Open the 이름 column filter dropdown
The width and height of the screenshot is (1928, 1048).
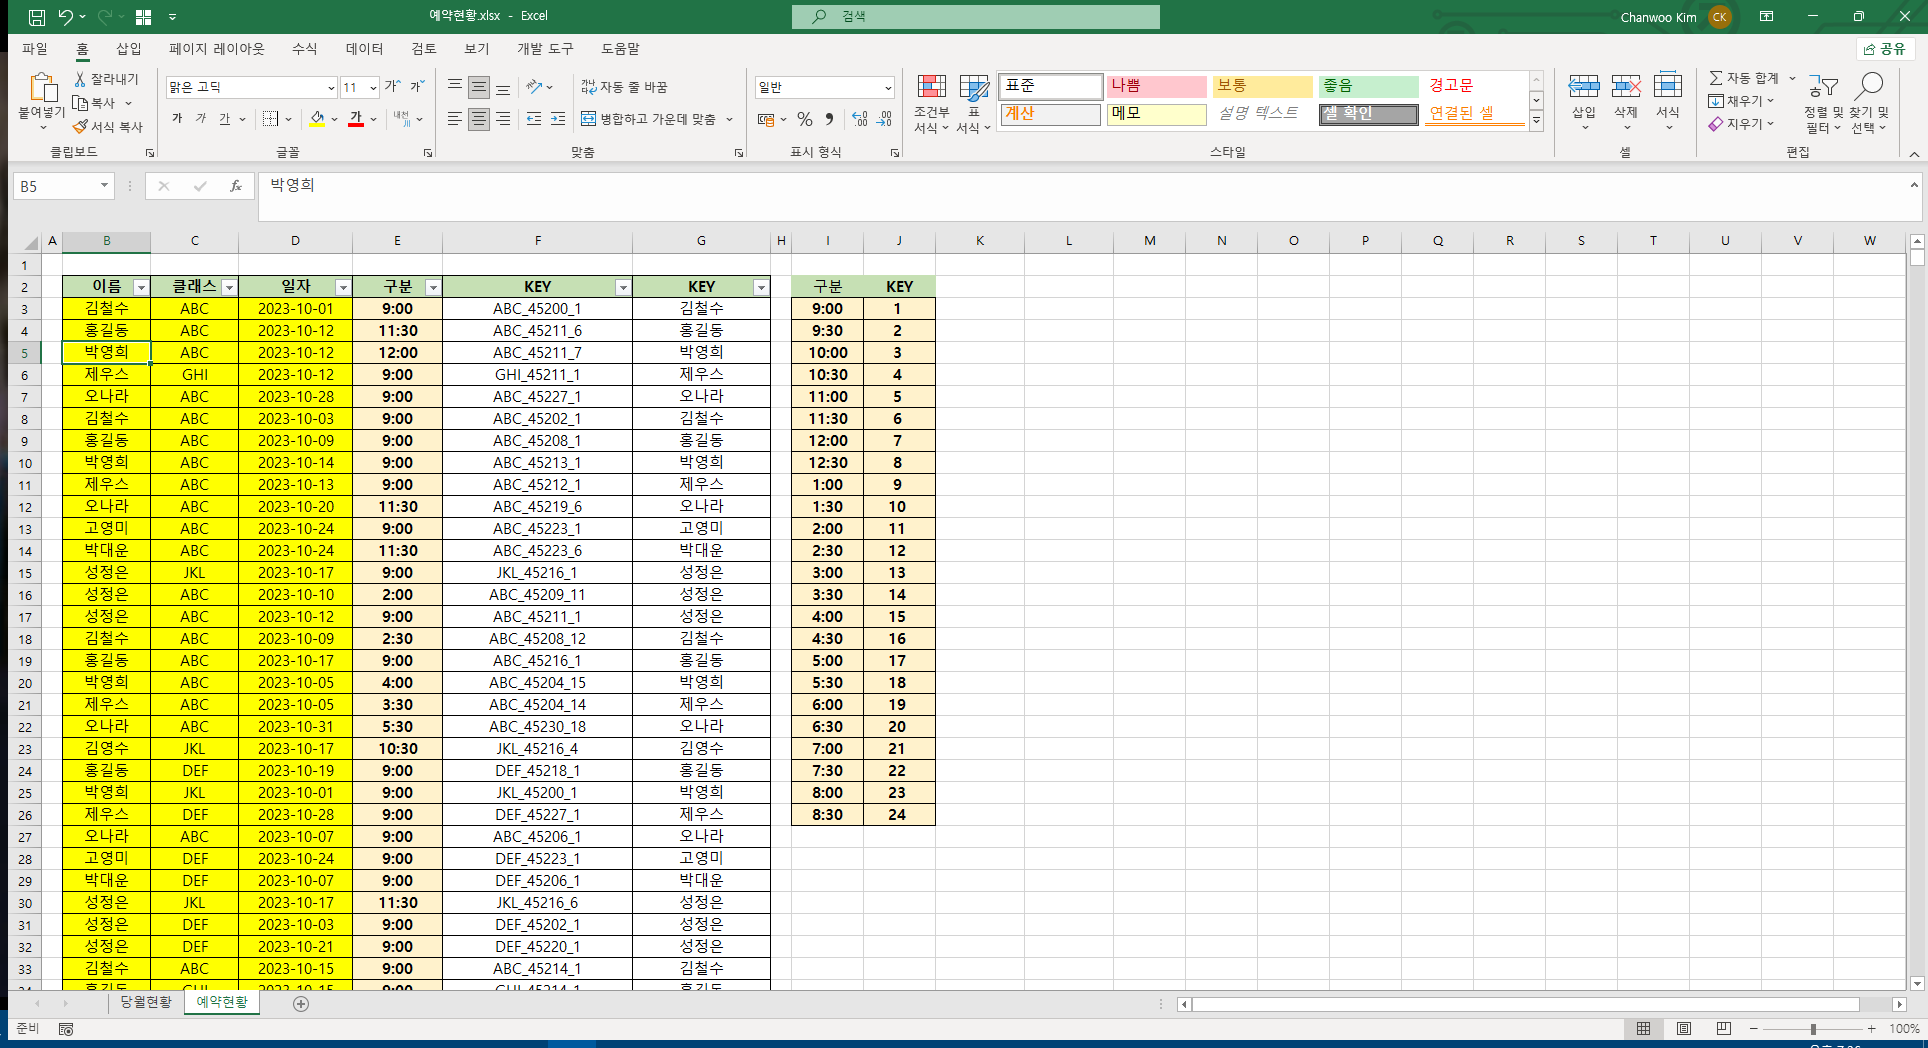[x=141, y=287]
